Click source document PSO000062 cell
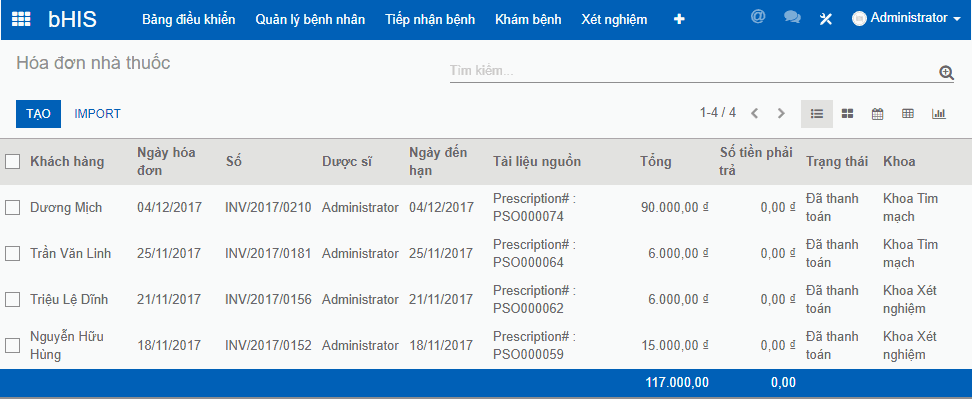The image size is (972, 399). 534,299
